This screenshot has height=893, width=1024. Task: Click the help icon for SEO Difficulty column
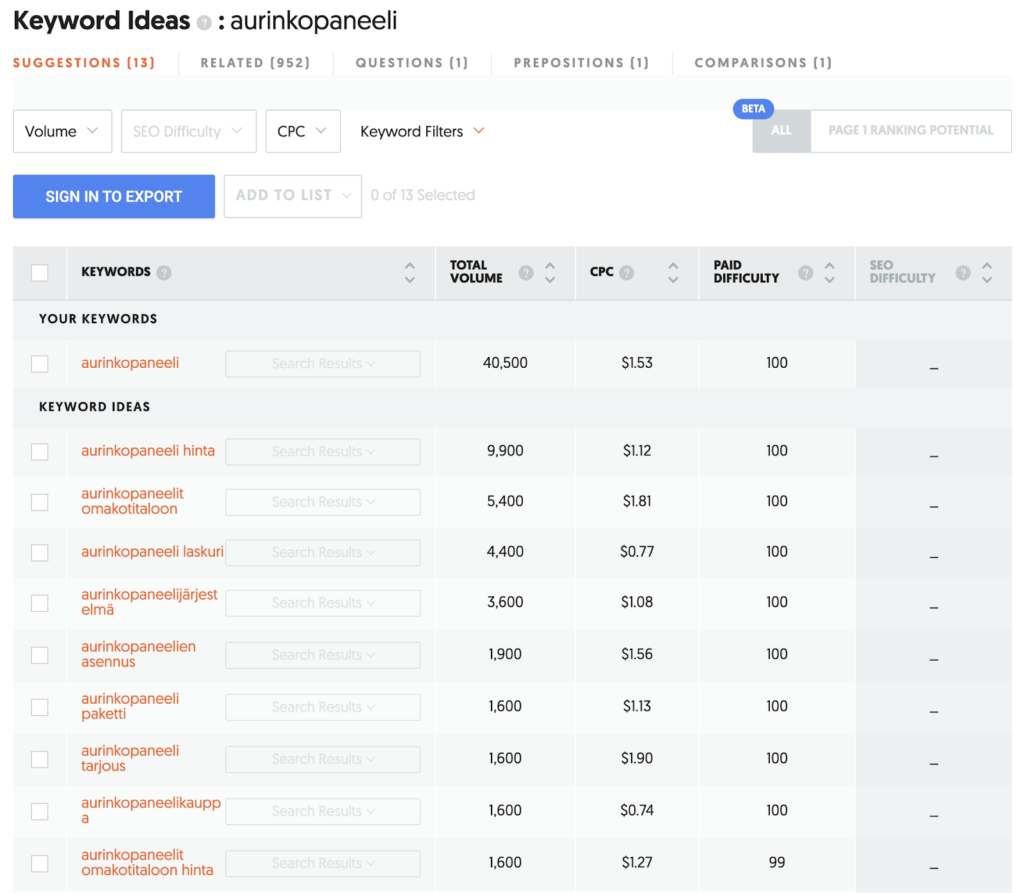click(x=963, y=272)
